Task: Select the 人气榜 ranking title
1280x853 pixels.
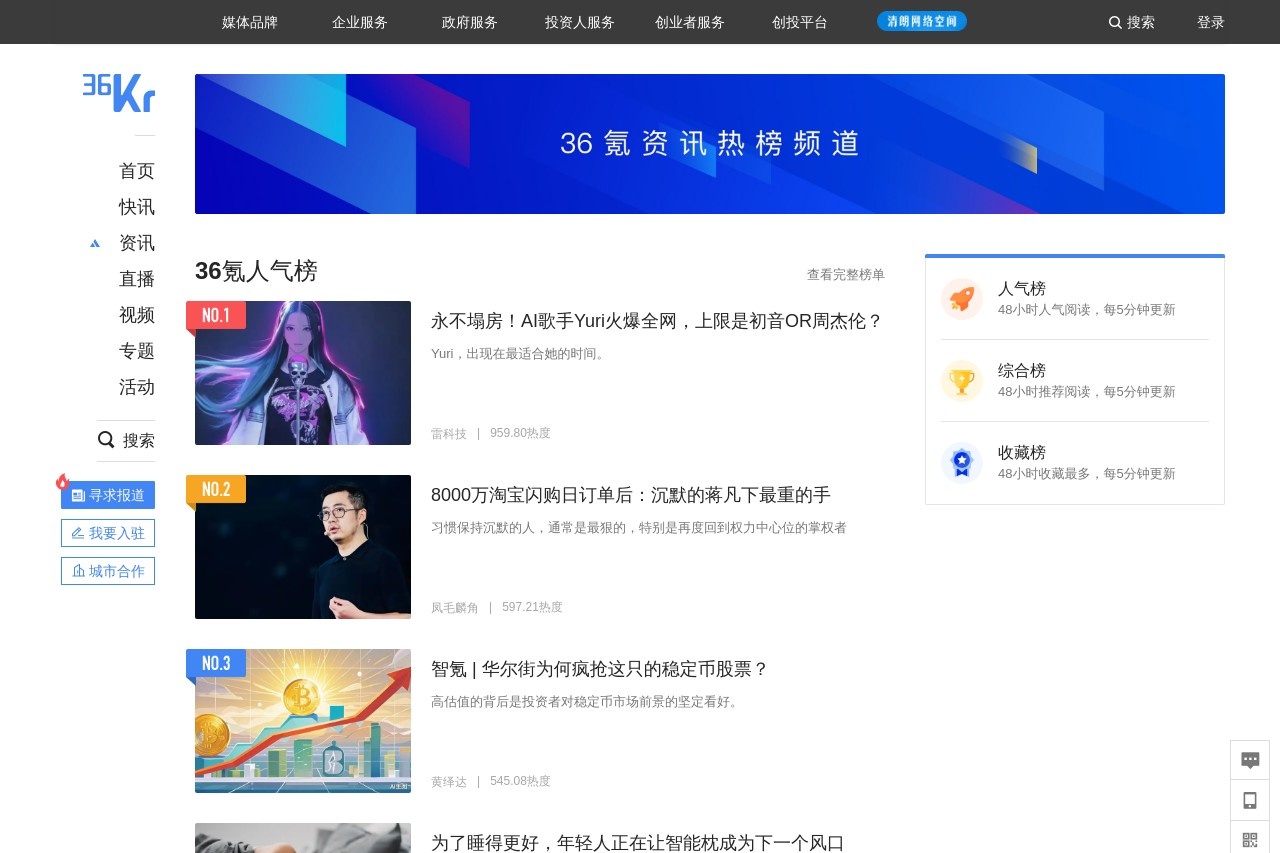Action: (x=1022, y=288)
